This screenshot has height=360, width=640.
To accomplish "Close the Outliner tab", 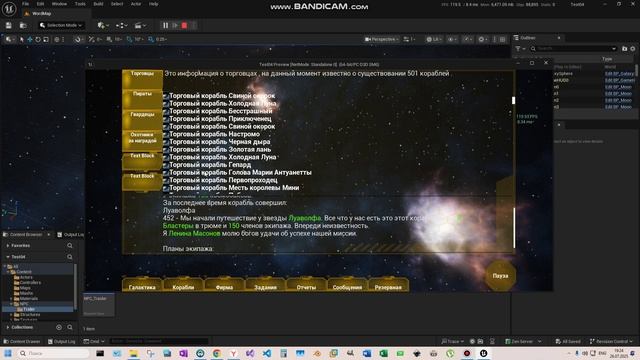I will point(559,38).
